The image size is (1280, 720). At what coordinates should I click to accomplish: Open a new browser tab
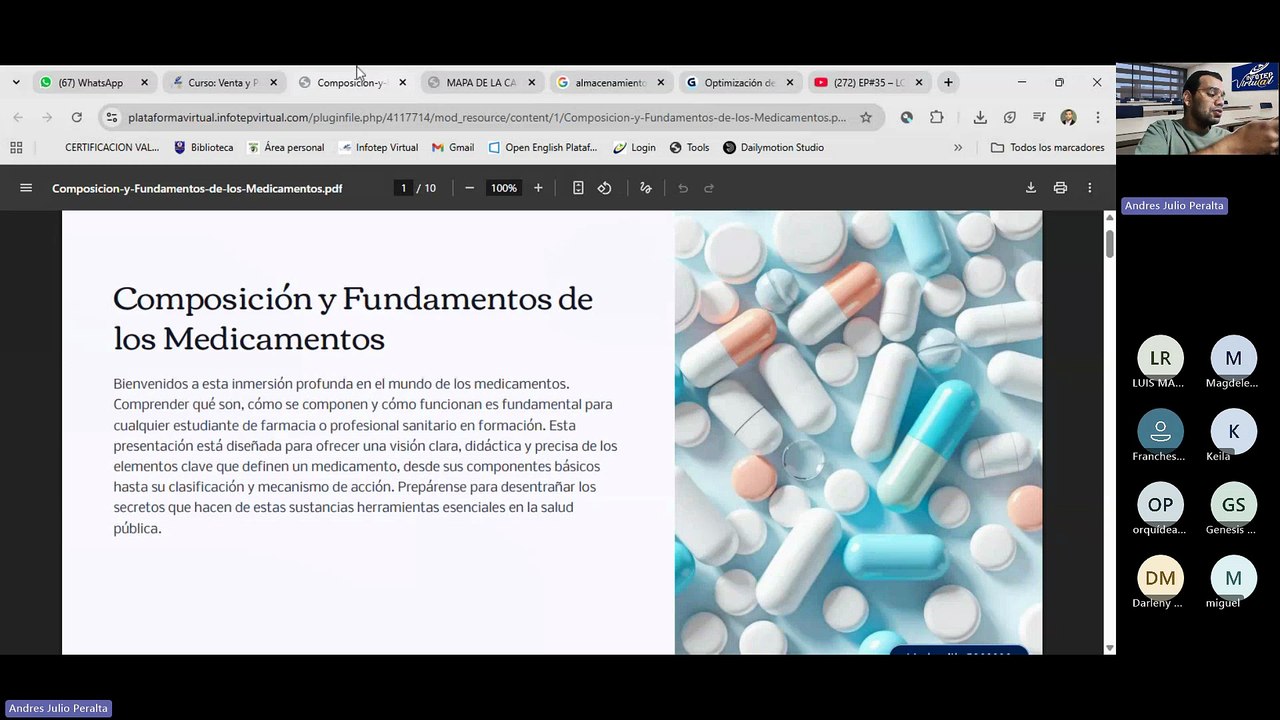948,82
